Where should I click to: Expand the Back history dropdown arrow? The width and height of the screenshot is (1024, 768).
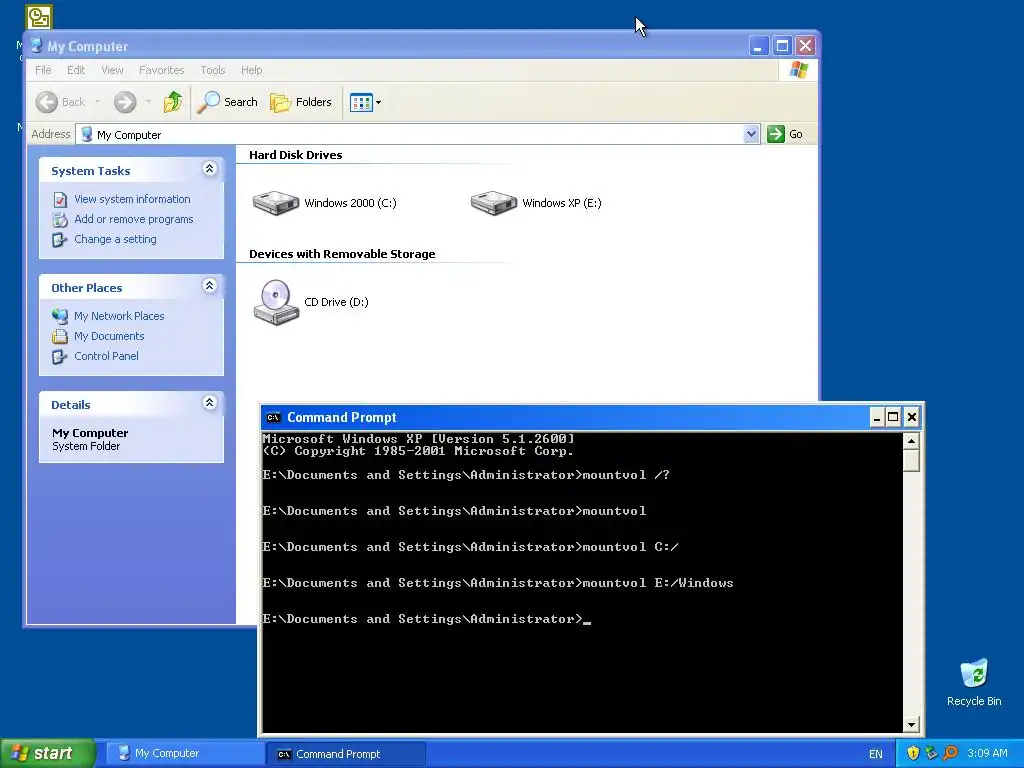97,102
